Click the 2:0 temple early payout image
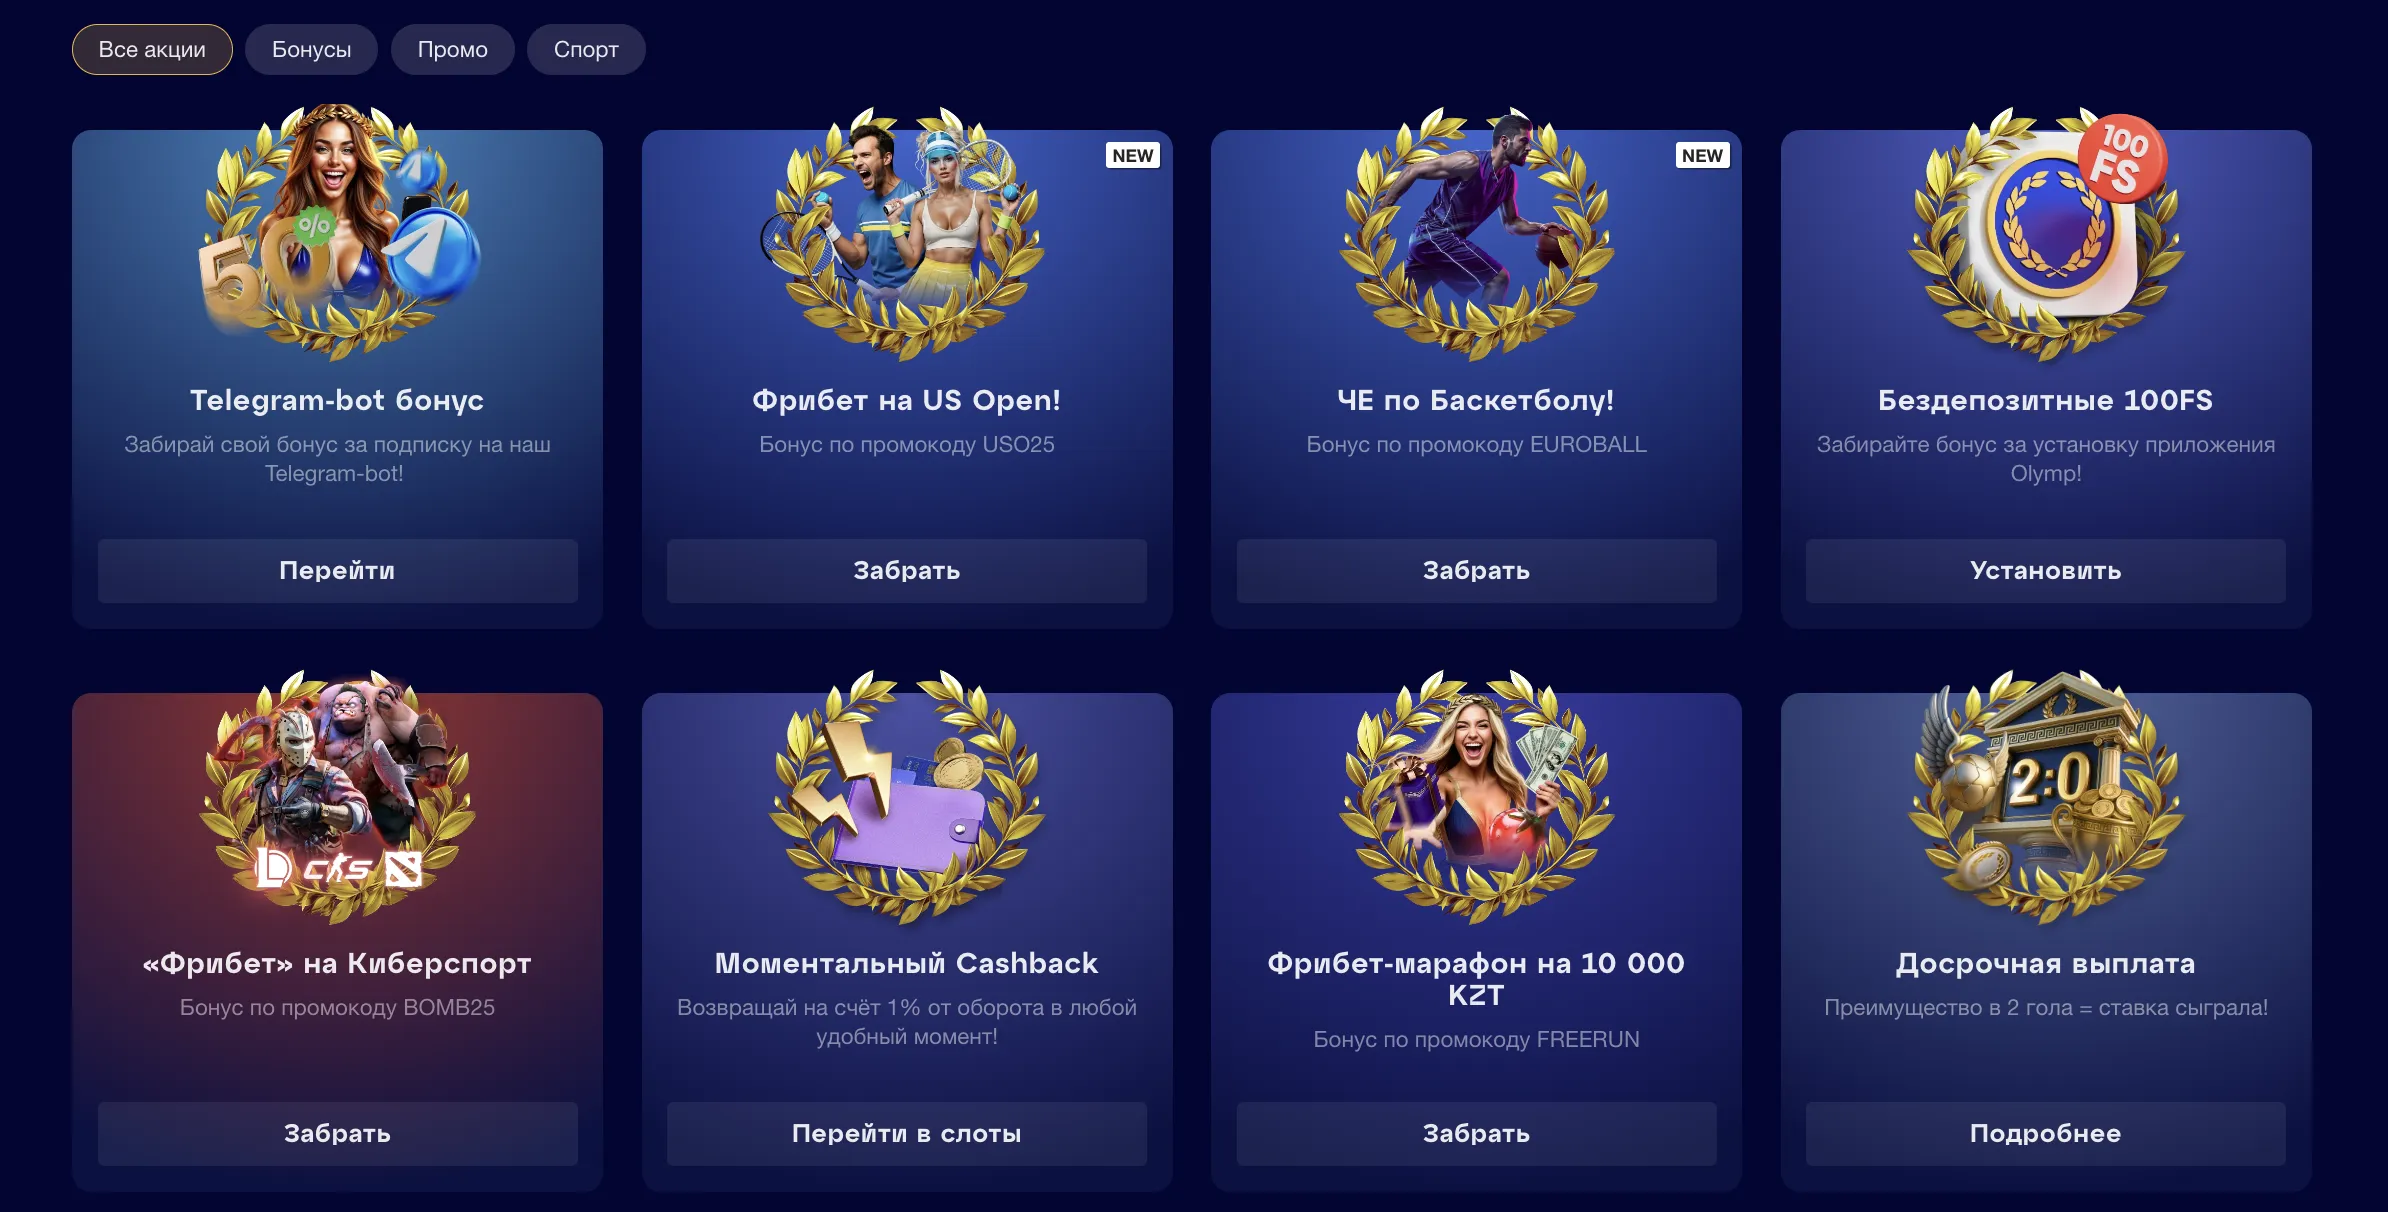This screenshot has height=1212, width=2388. (x=2046, y=796)
